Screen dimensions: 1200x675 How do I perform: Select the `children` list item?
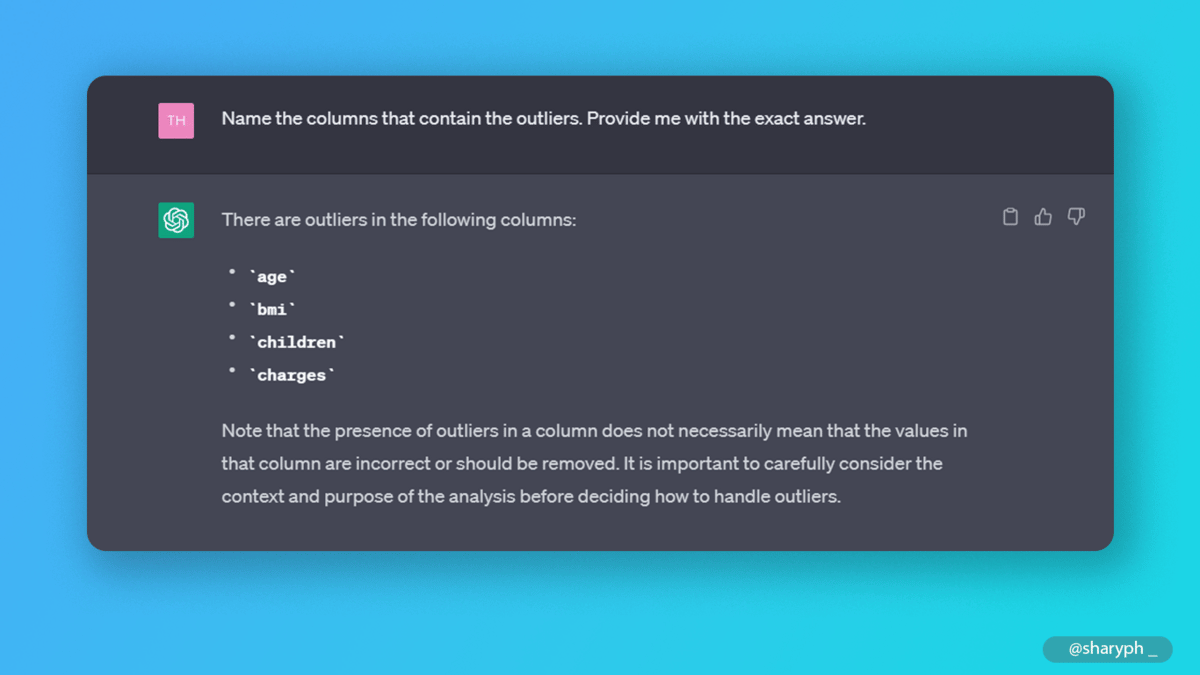[x=296, y=342]
